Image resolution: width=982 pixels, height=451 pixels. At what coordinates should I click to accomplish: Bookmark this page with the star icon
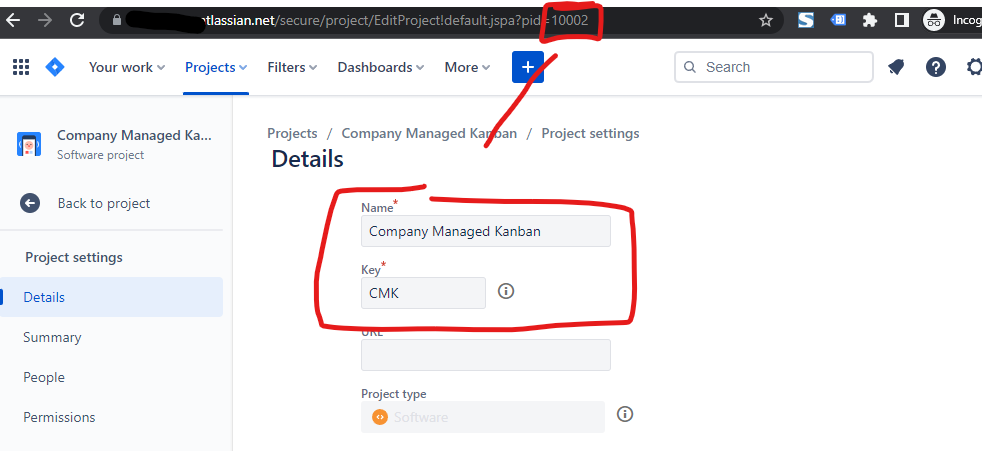765,21
